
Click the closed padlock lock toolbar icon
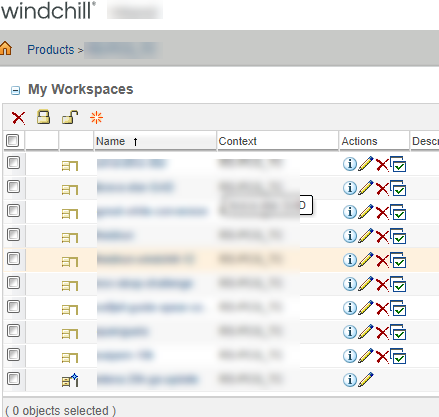pyautogui.click(x=43, y=117)
